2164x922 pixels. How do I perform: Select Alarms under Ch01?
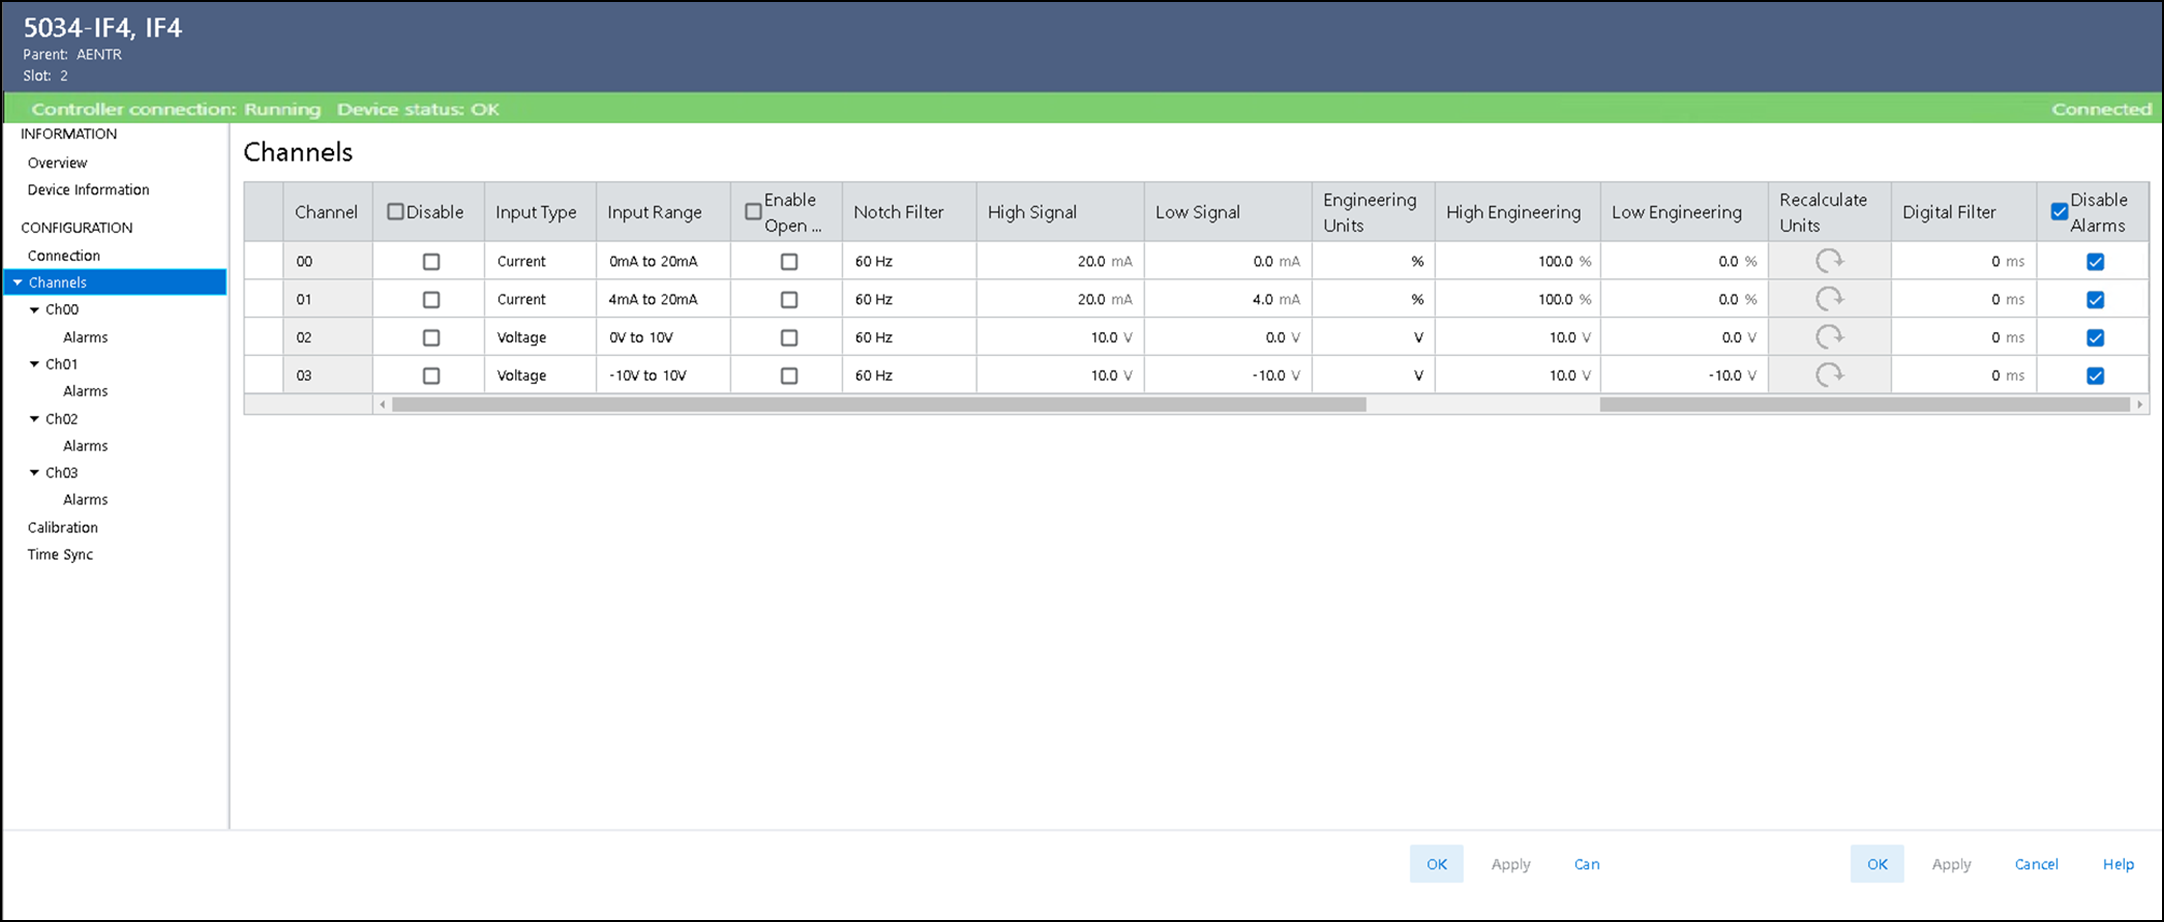pos(85,391)
